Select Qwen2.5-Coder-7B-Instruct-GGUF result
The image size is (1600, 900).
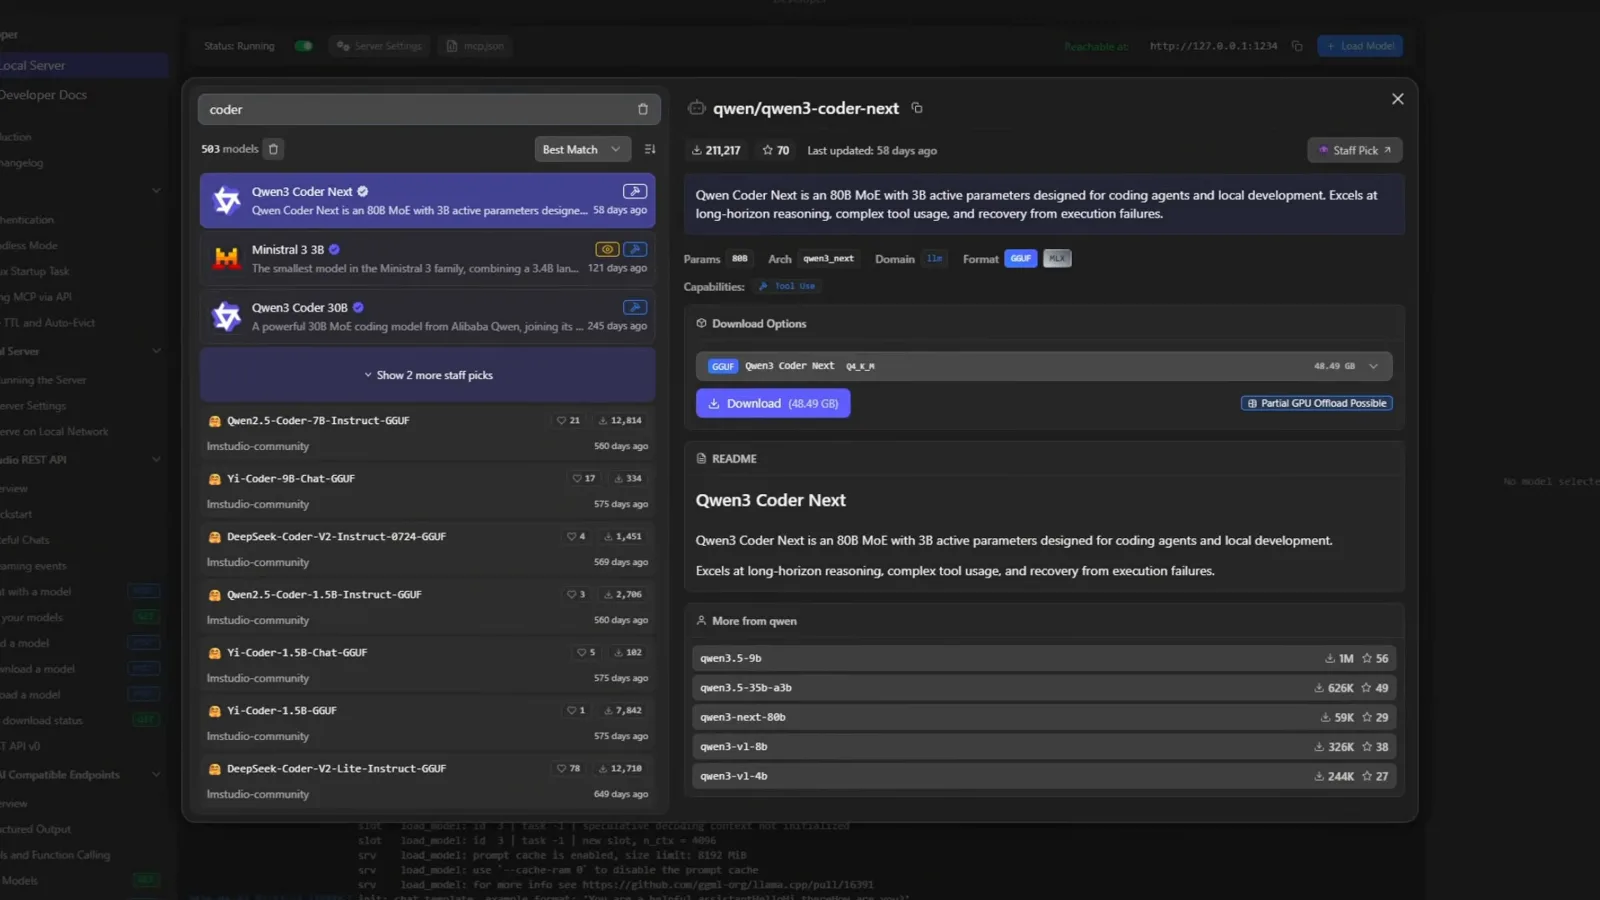coord(428,433)
